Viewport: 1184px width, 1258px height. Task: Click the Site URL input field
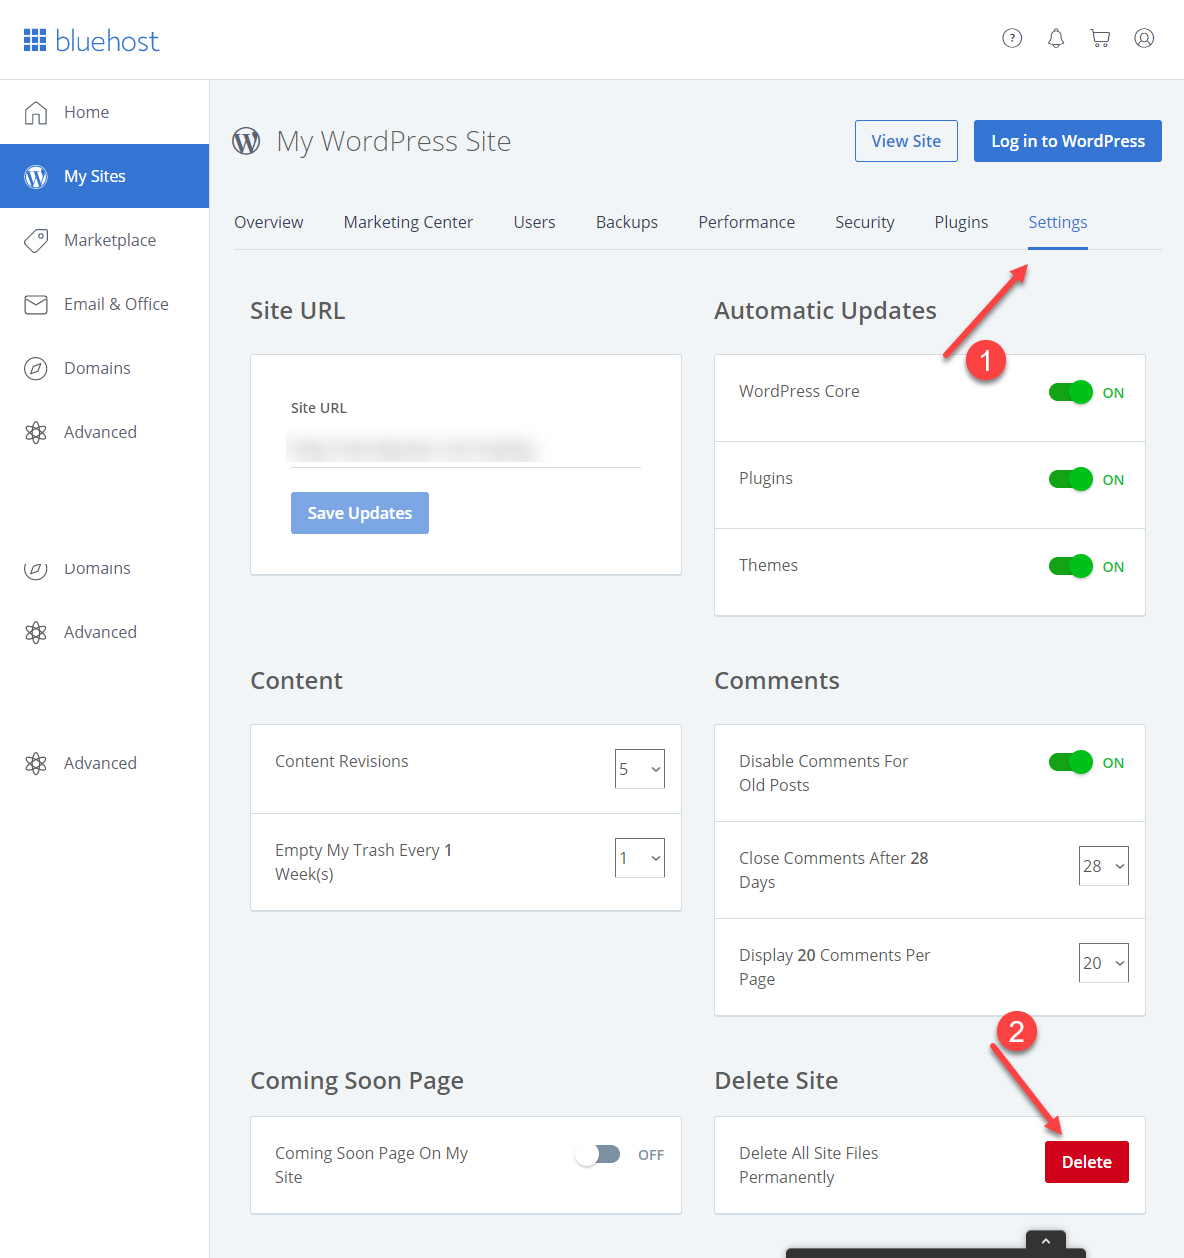(466, 449)
